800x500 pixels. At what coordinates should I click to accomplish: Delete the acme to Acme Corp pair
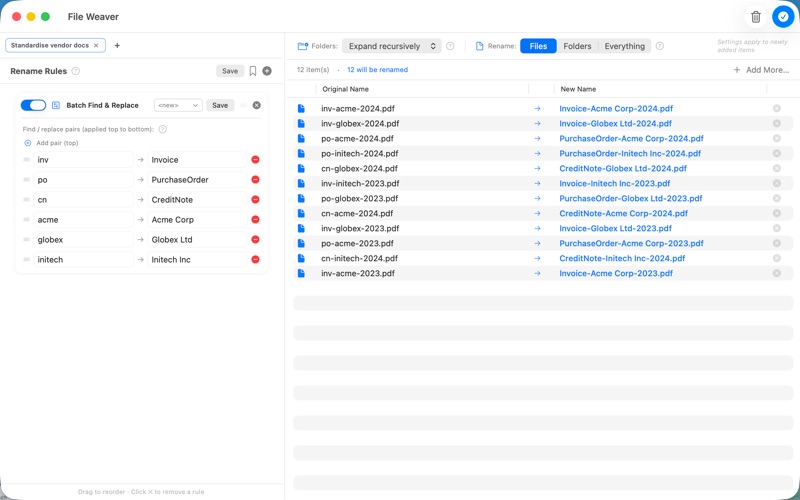pyautogui.click(x=256, y=219)
